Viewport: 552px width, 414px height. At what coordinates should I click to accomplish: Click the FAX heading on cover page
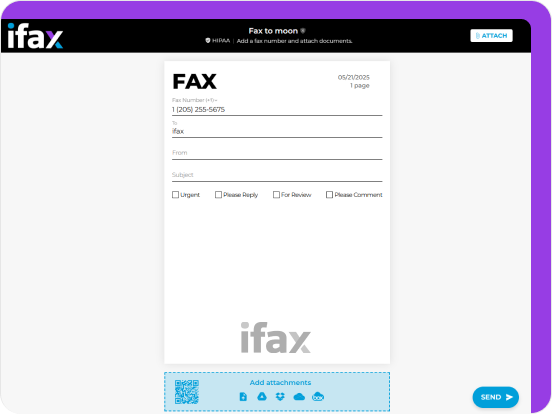[x=195, y=82]
